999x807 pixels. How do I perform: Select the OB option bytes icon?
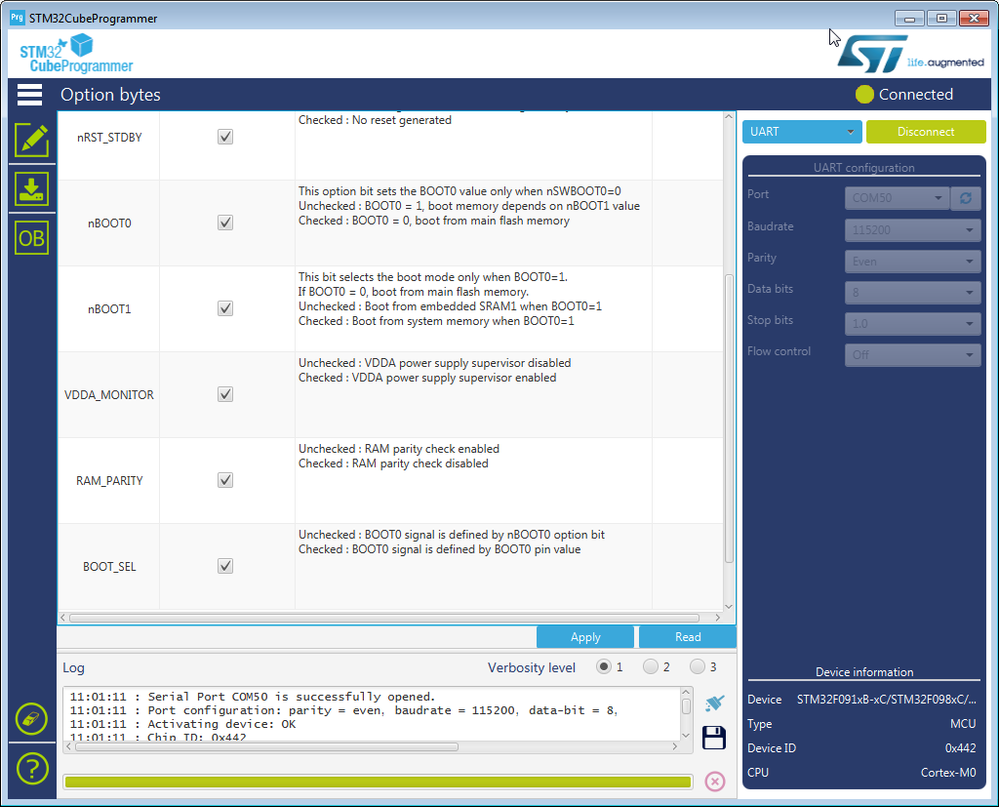tap(32, 238)
